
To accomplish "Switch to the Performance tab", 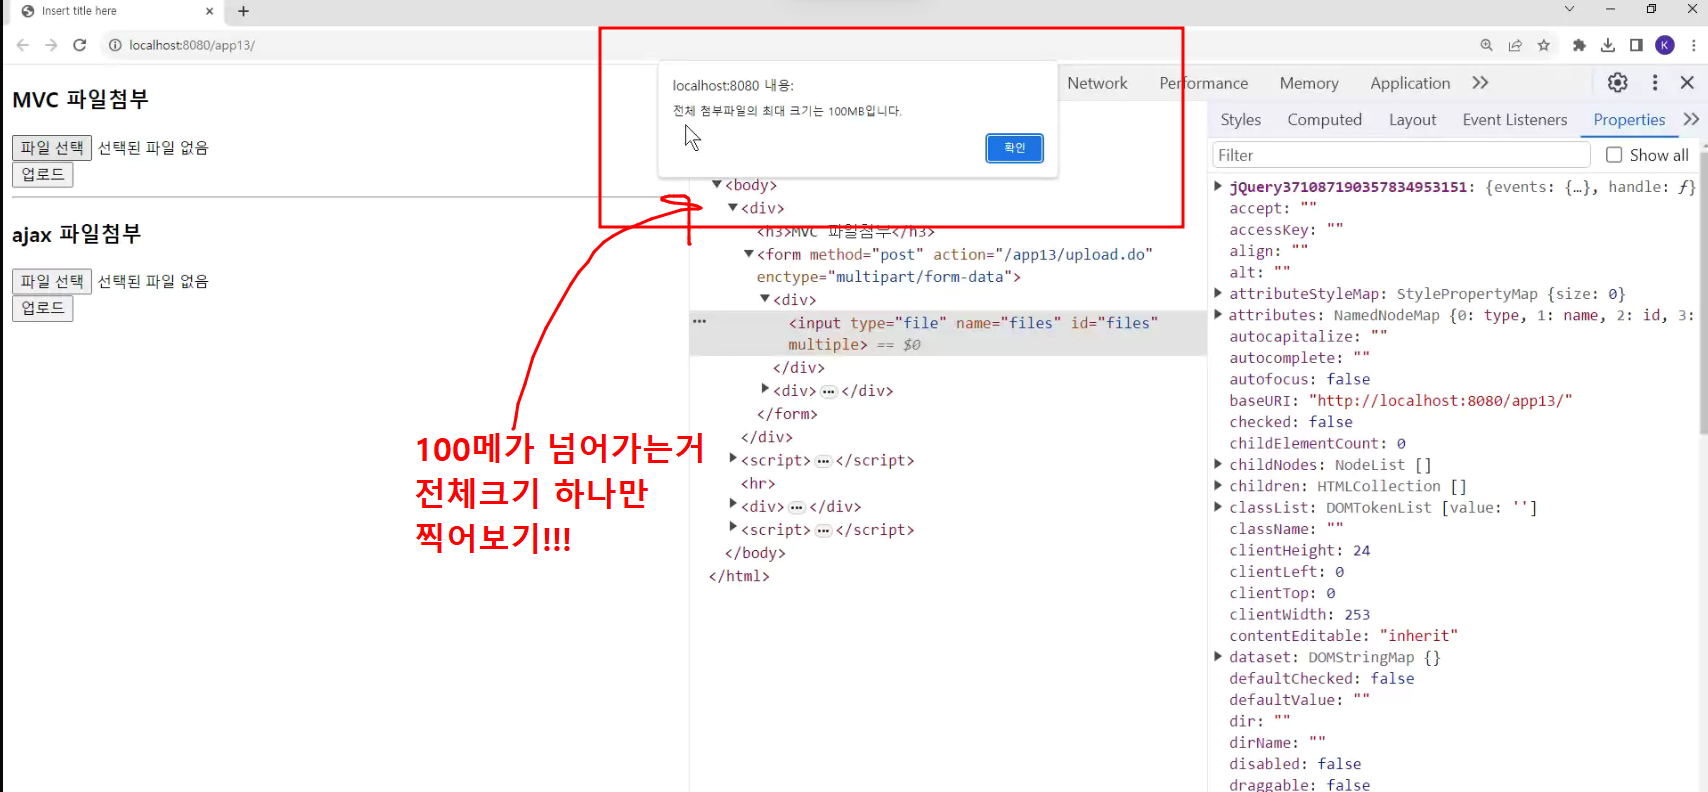I will pos(1204,83).
